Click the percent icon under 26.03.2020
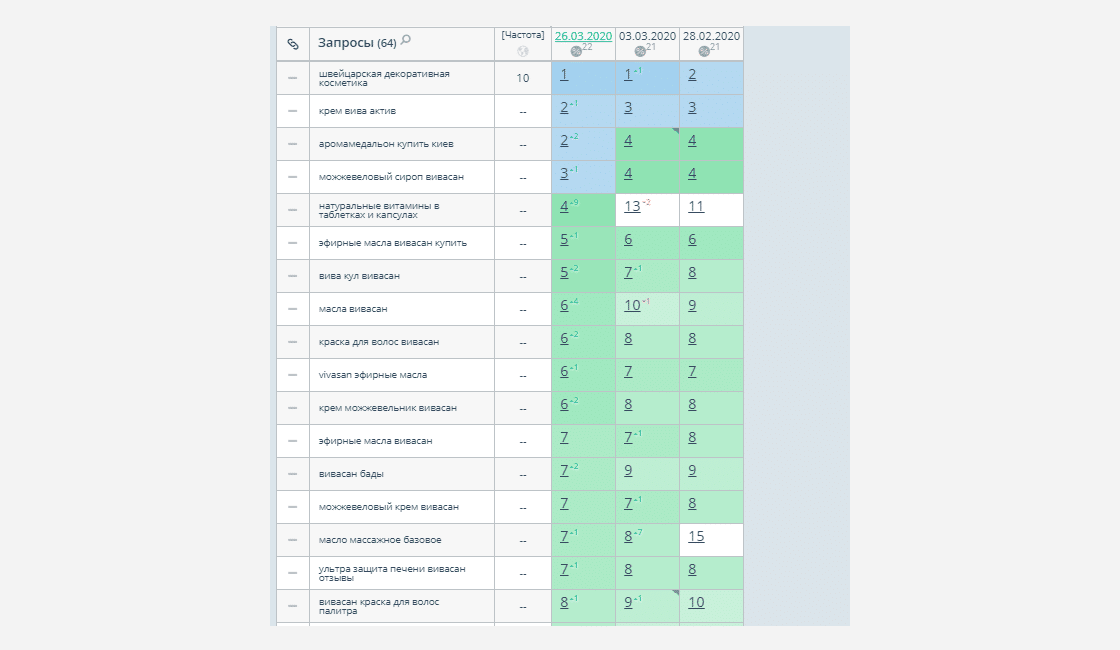 576,51
